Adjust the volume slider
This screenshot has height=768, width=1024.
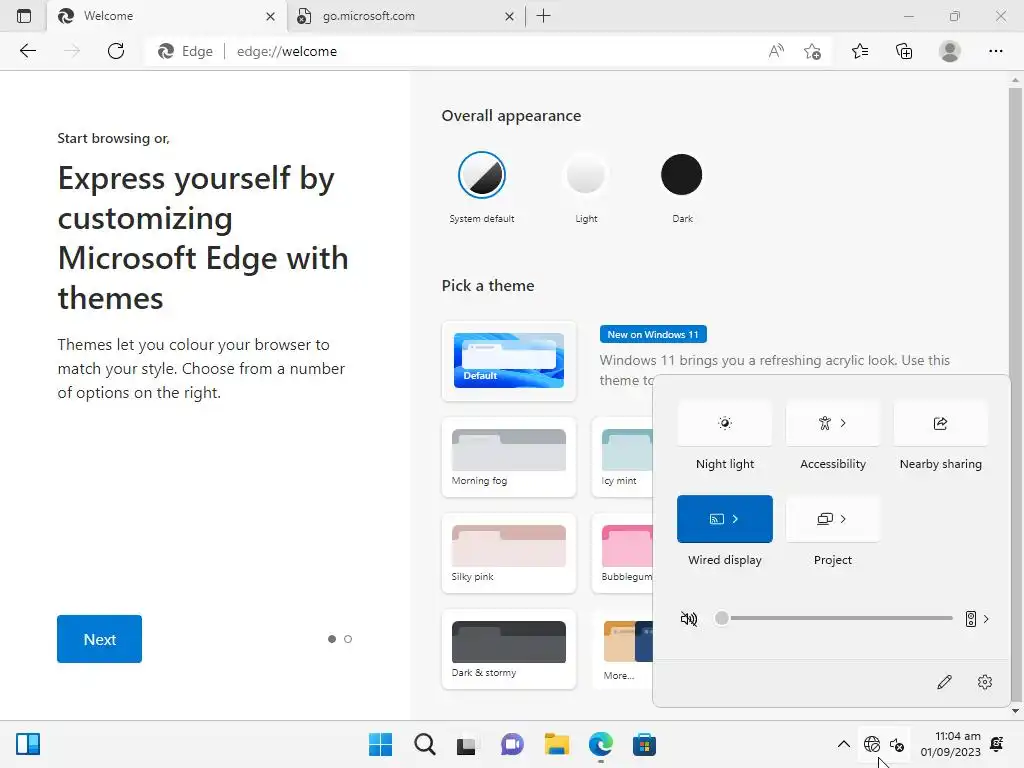click(x=834, y=618)
